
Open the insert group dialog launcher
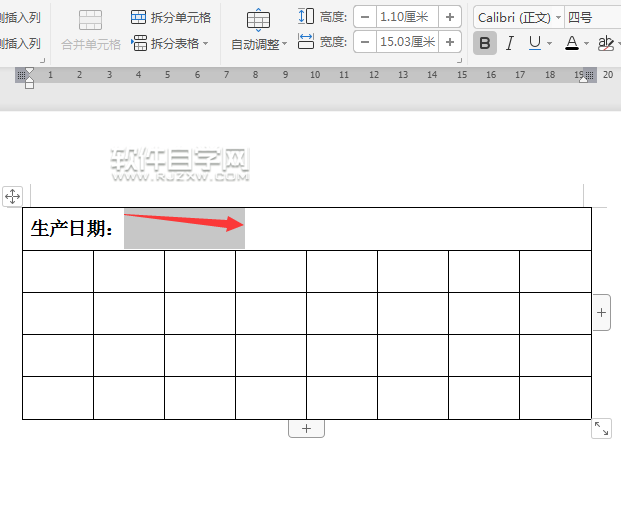[x=42, y=61]
